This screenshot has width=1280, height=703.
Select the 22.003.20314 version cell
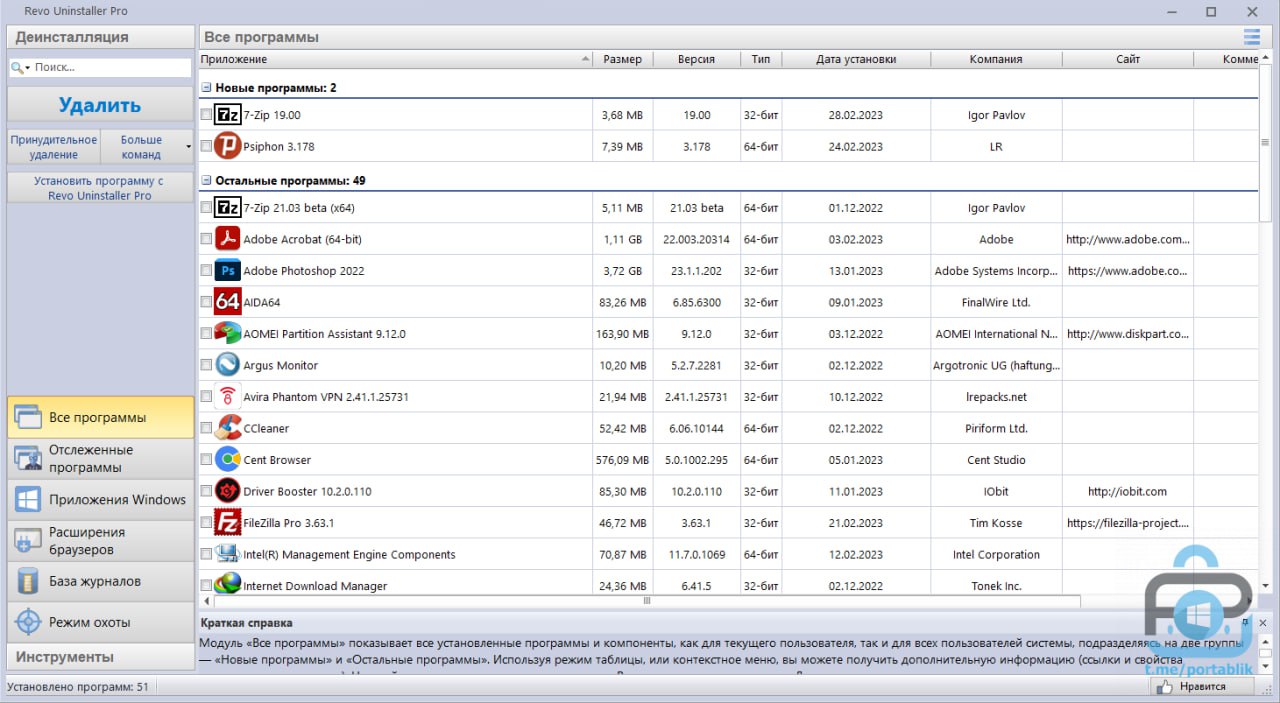[696, 239]
